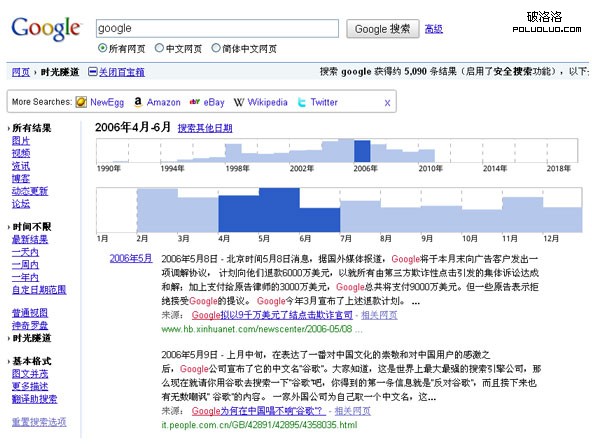
Task: Open result Google为何在中国唱不响“谷歌”?
Action: tap(258, 411)
